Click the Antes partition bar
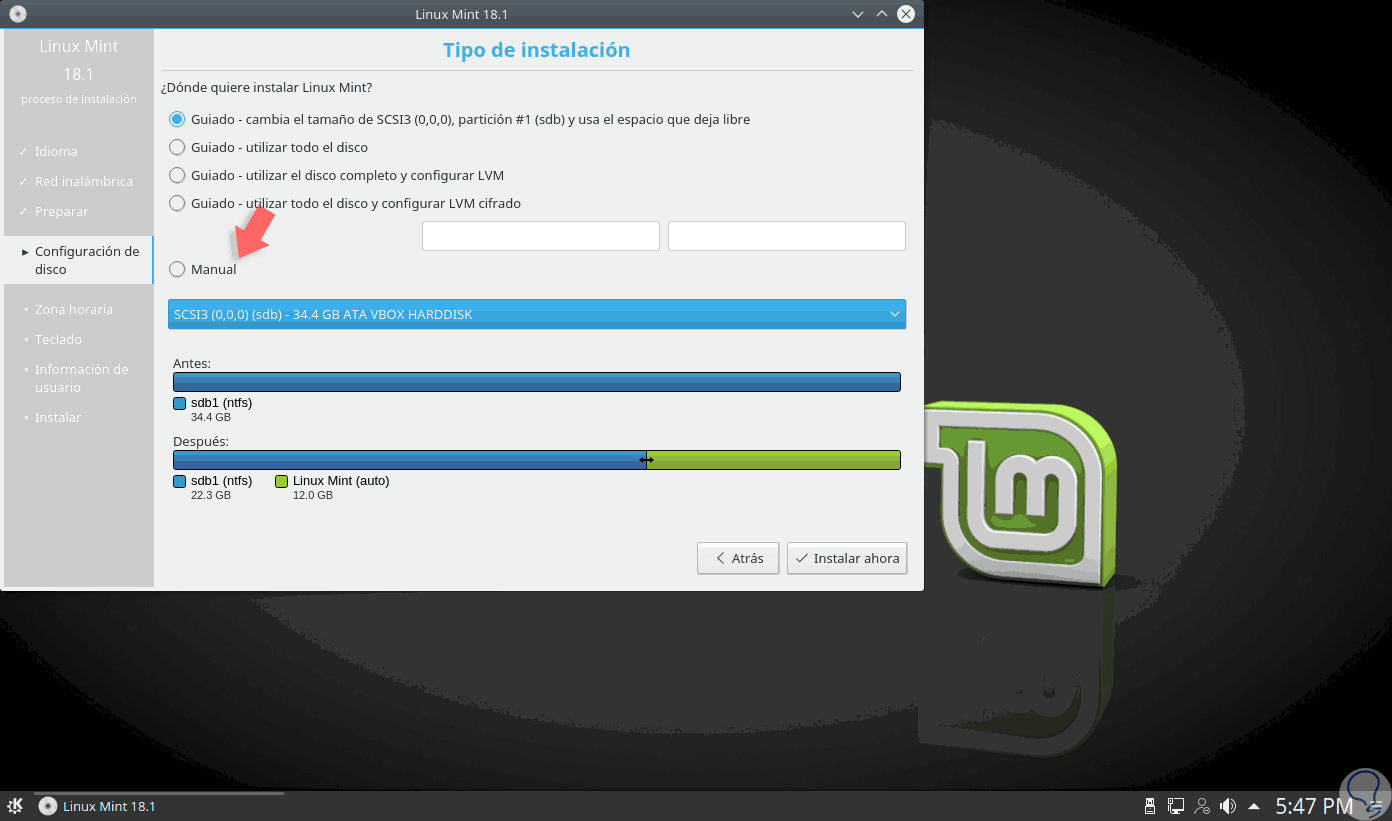 pyautogui.click(x=537, y=382)
